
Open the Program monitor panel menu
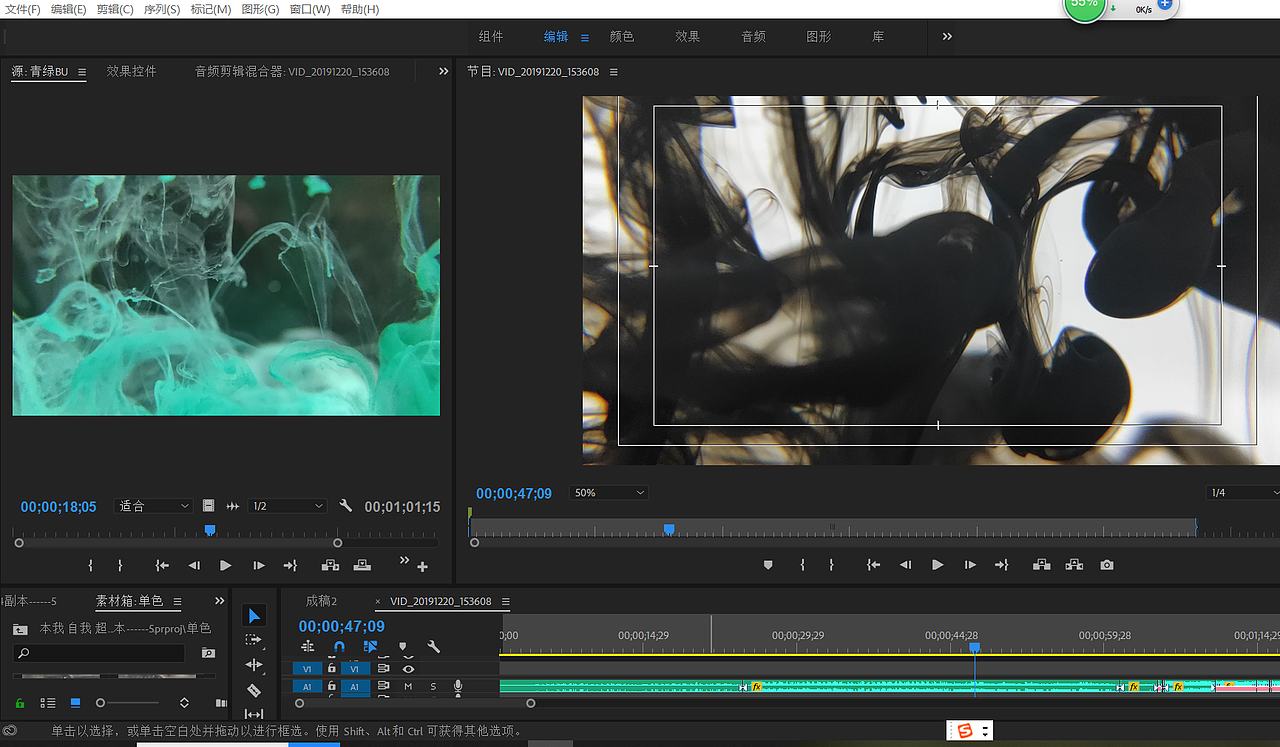(x=614, y=72)
